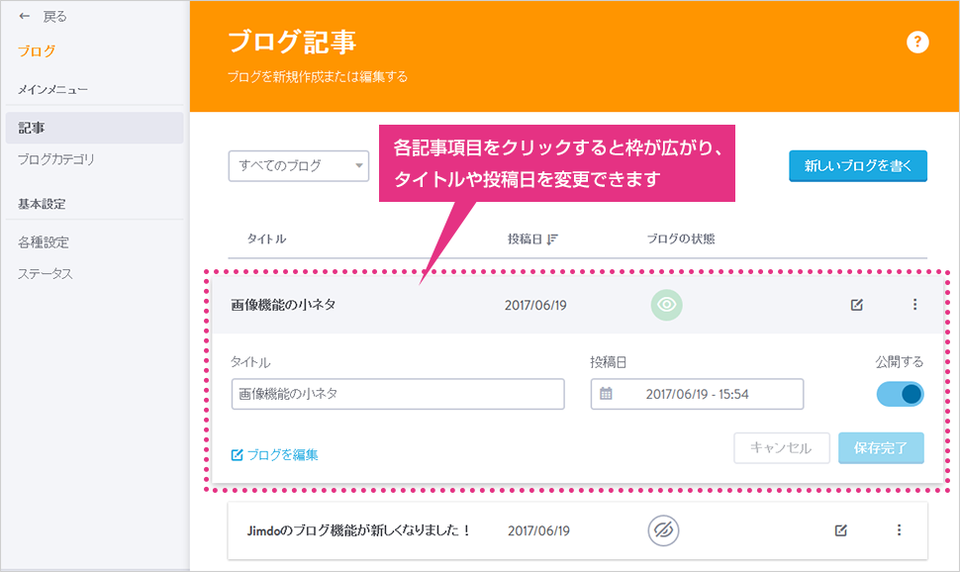Screen dimensions: 960x572
Task: Click the 投稿日 date input field
Action: (697, 394)
